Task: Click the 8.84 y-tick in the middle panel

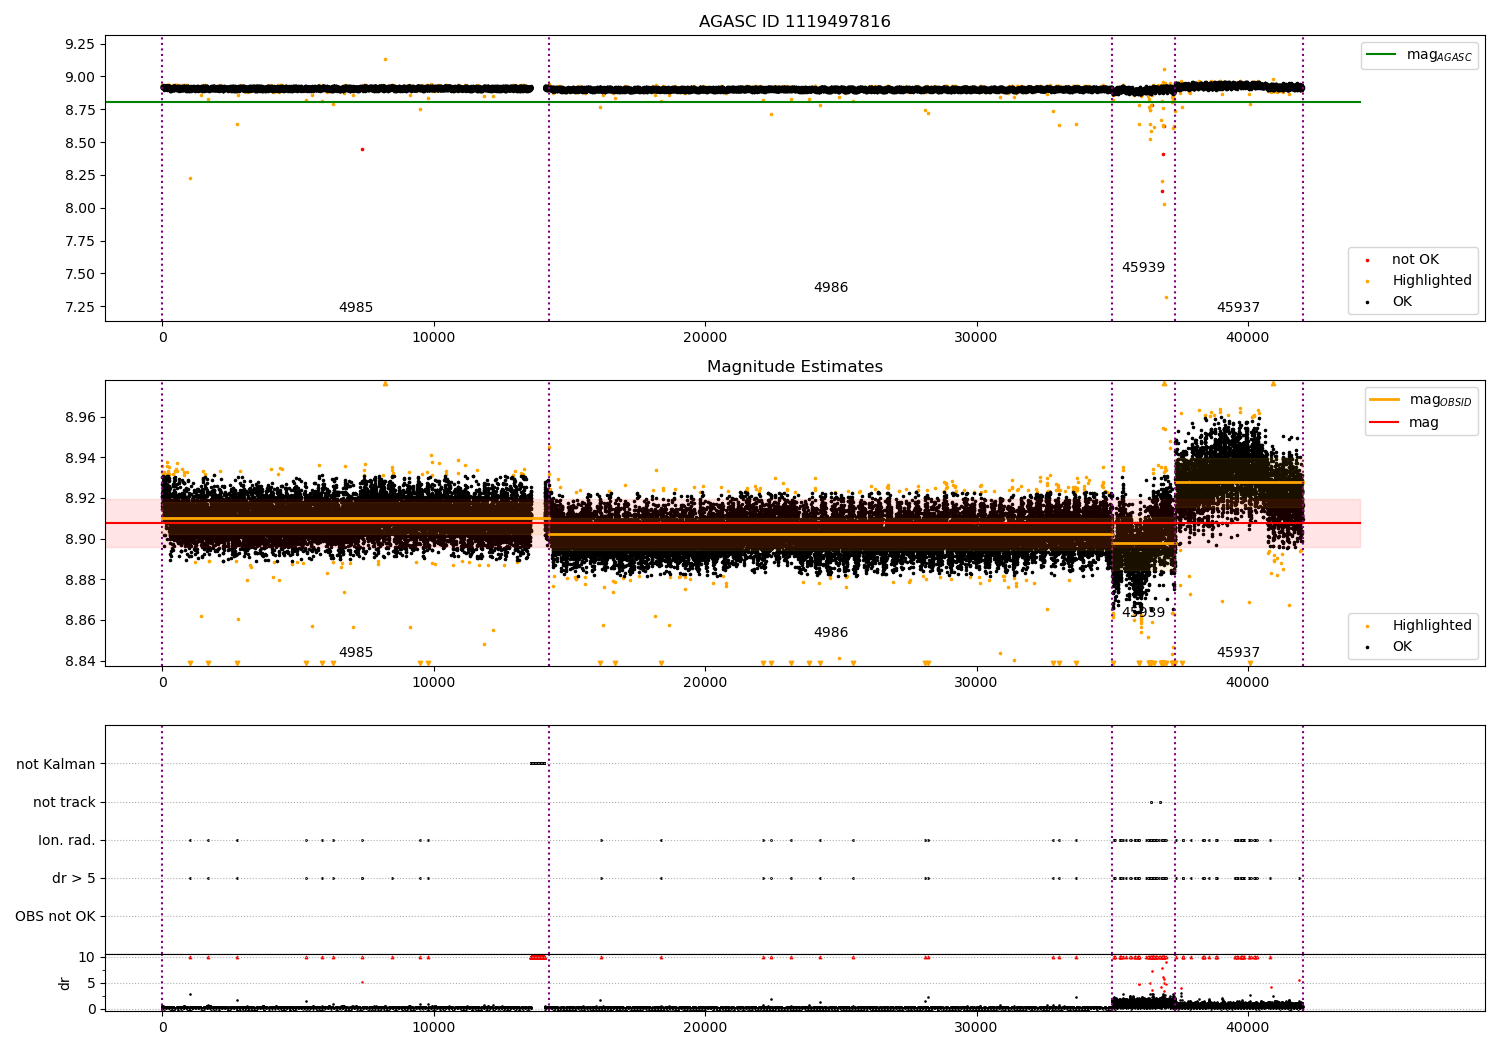Action: [x=80, y=662]
